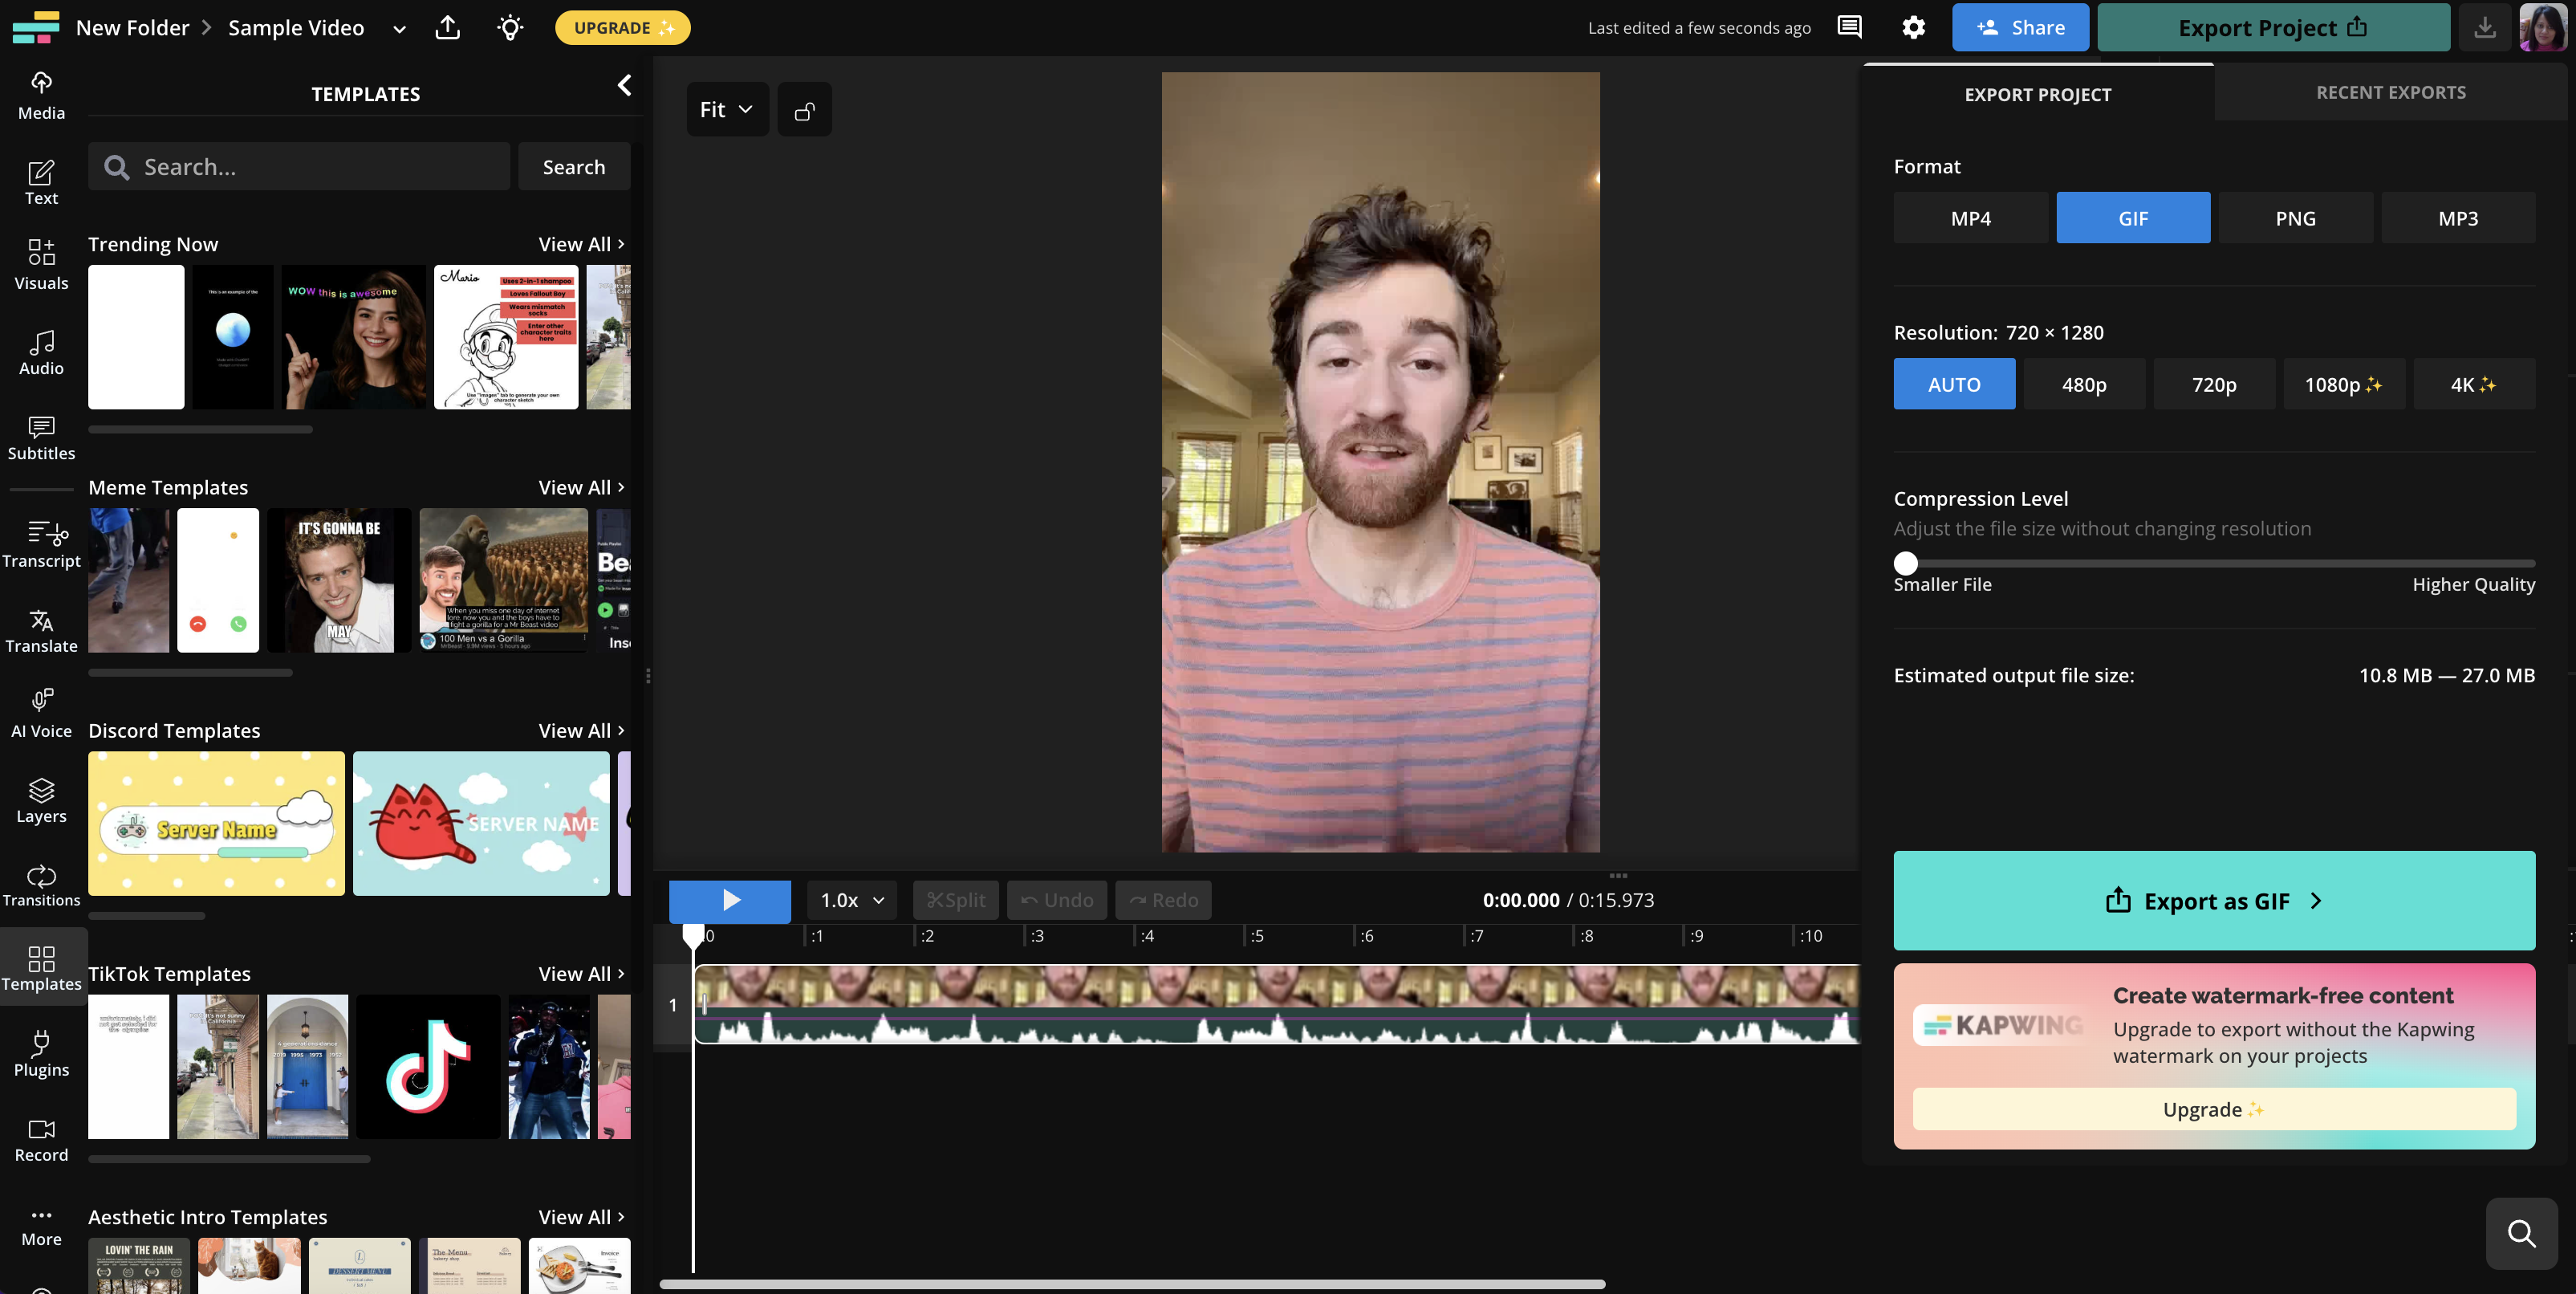2576x1294 pixels.
Task: Select the Translate tool
Action: tap(40, 630)
